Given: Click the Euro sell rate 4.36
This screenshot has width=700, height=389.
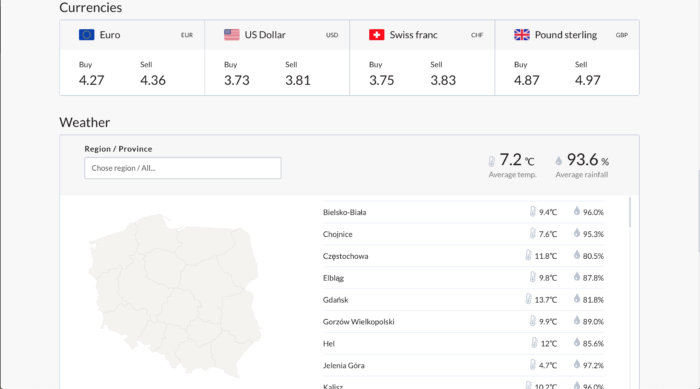Looking at the screenshot, I should coord(153,80).
